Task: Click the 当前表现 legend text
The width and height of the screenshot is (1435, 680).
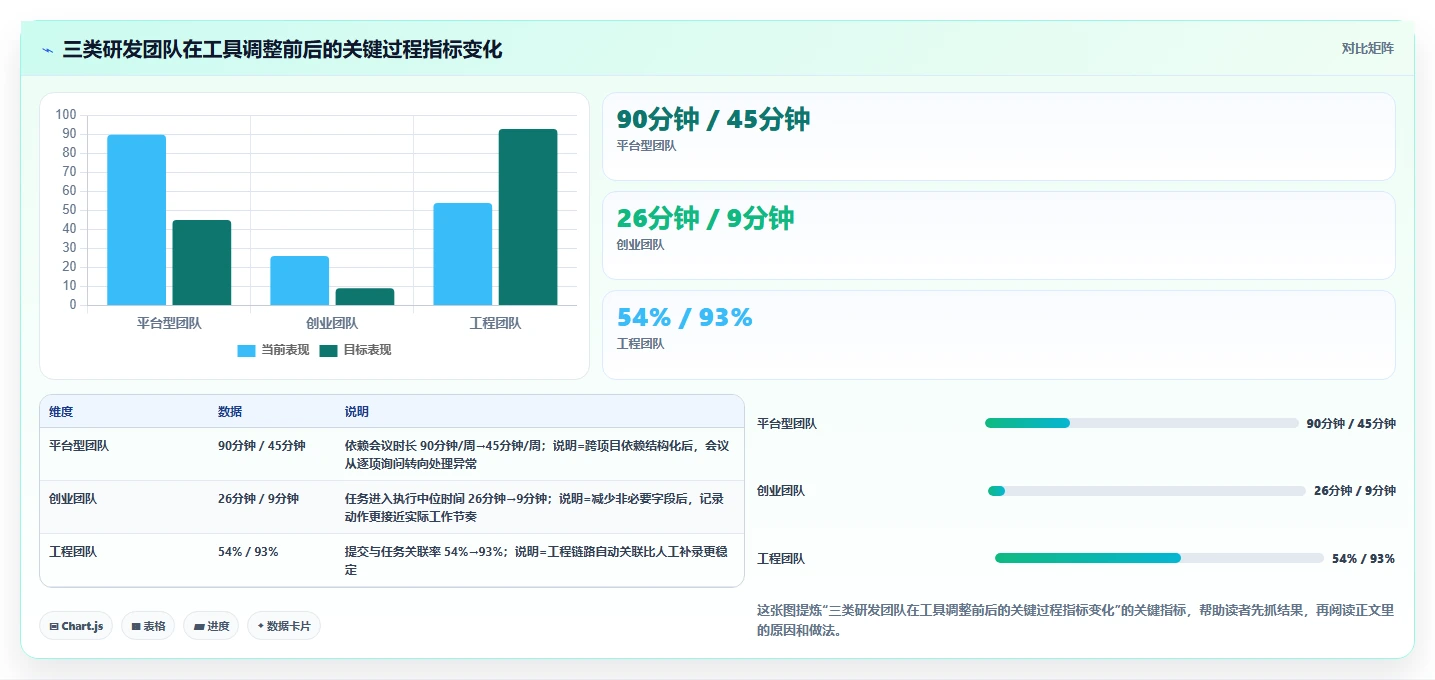Action: [x=285, y=350]
